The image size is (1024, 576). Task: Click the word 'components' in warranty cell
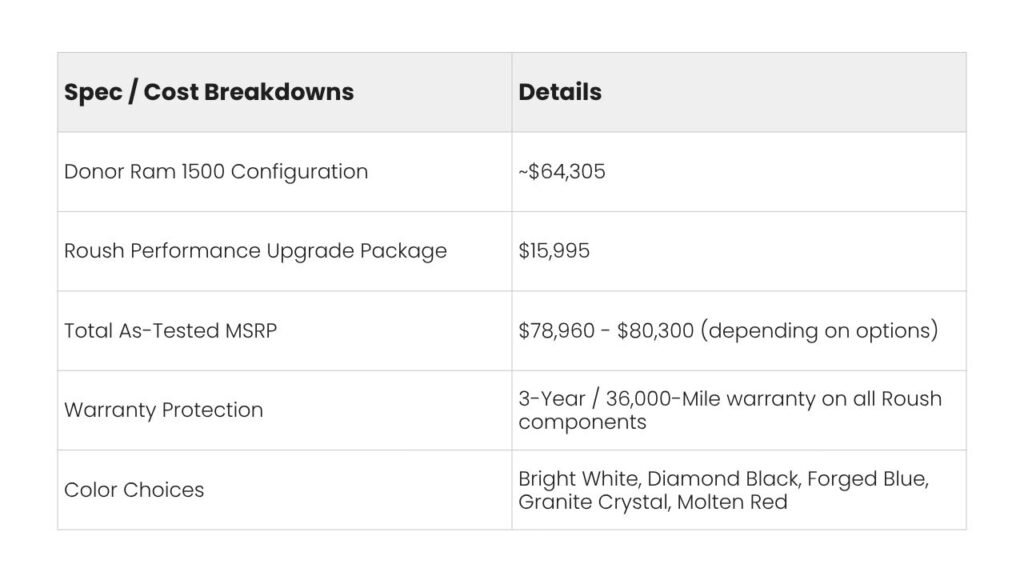pyautogui.click(x=583, y=423)
